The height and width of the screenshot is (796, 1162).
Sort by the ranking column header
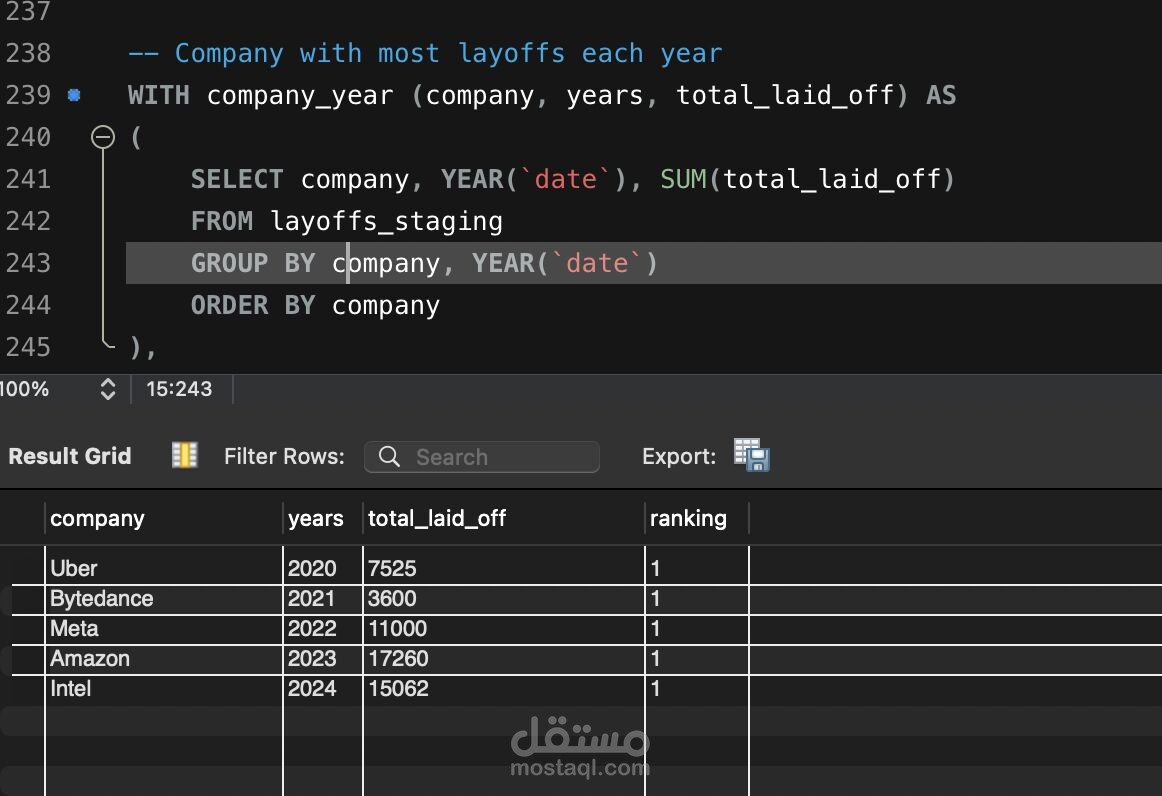coord(697,518)
